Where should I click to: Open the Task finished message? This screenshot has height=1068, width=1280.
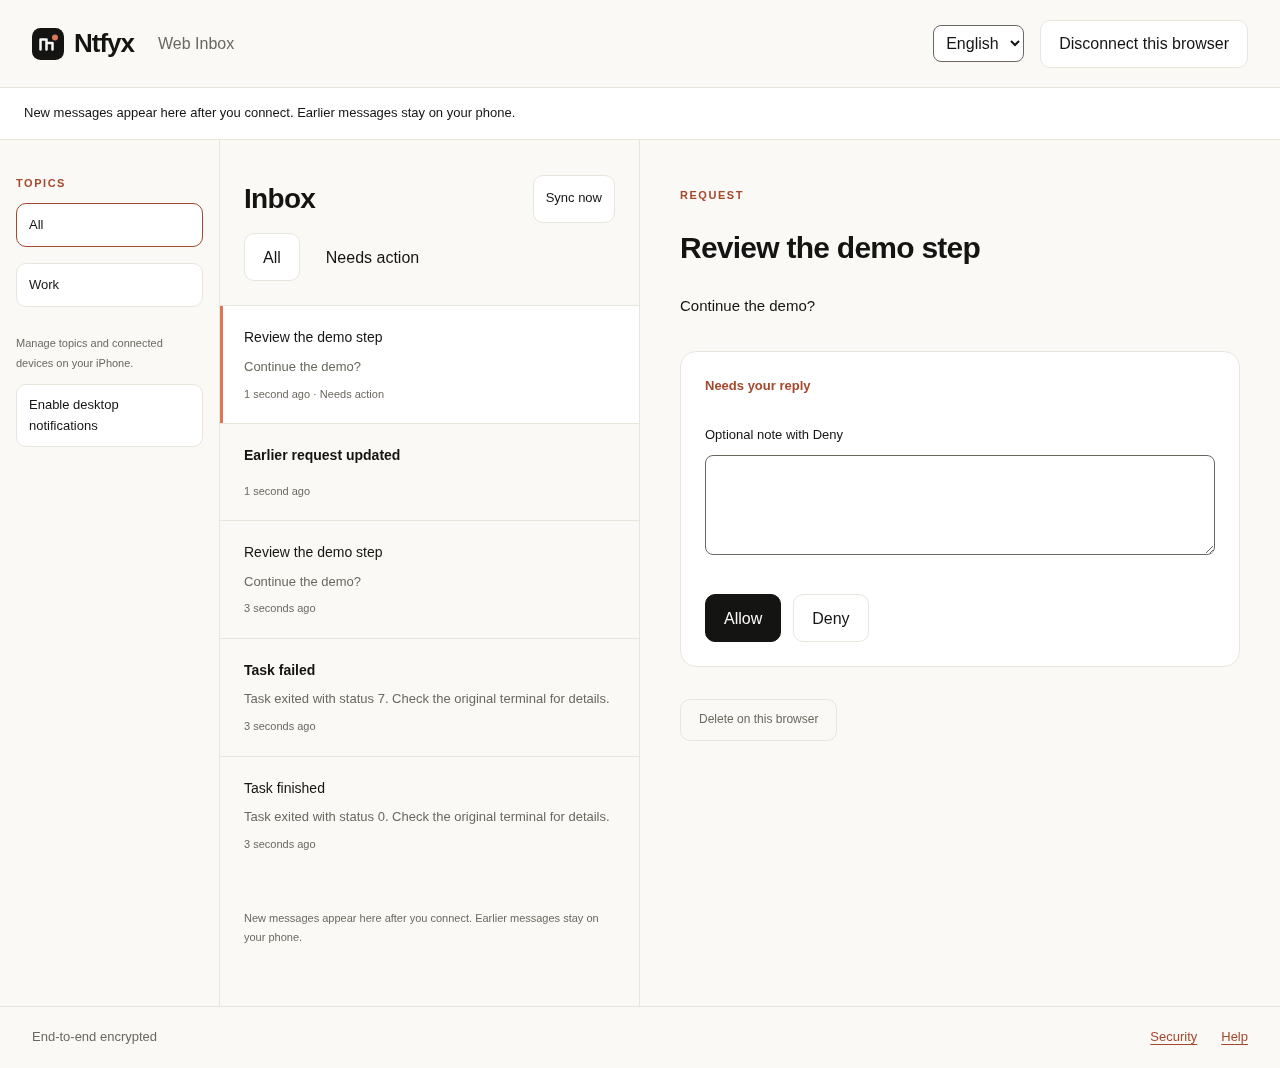[430, 816]
